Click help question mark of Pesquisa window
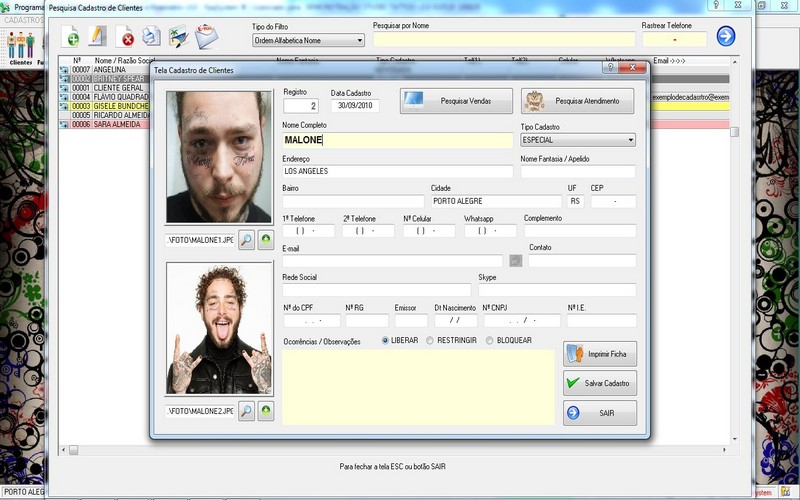 716,5
